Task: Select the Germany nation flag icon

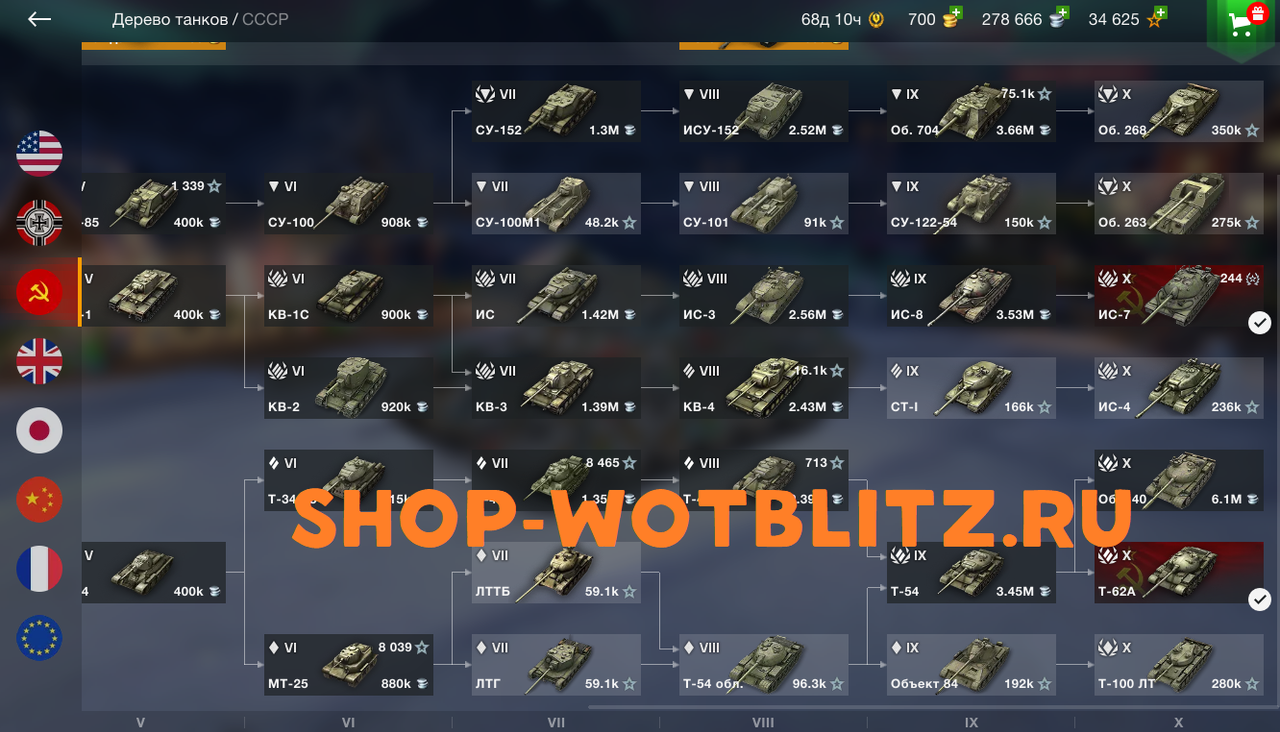Action: (x=40, y=222)
